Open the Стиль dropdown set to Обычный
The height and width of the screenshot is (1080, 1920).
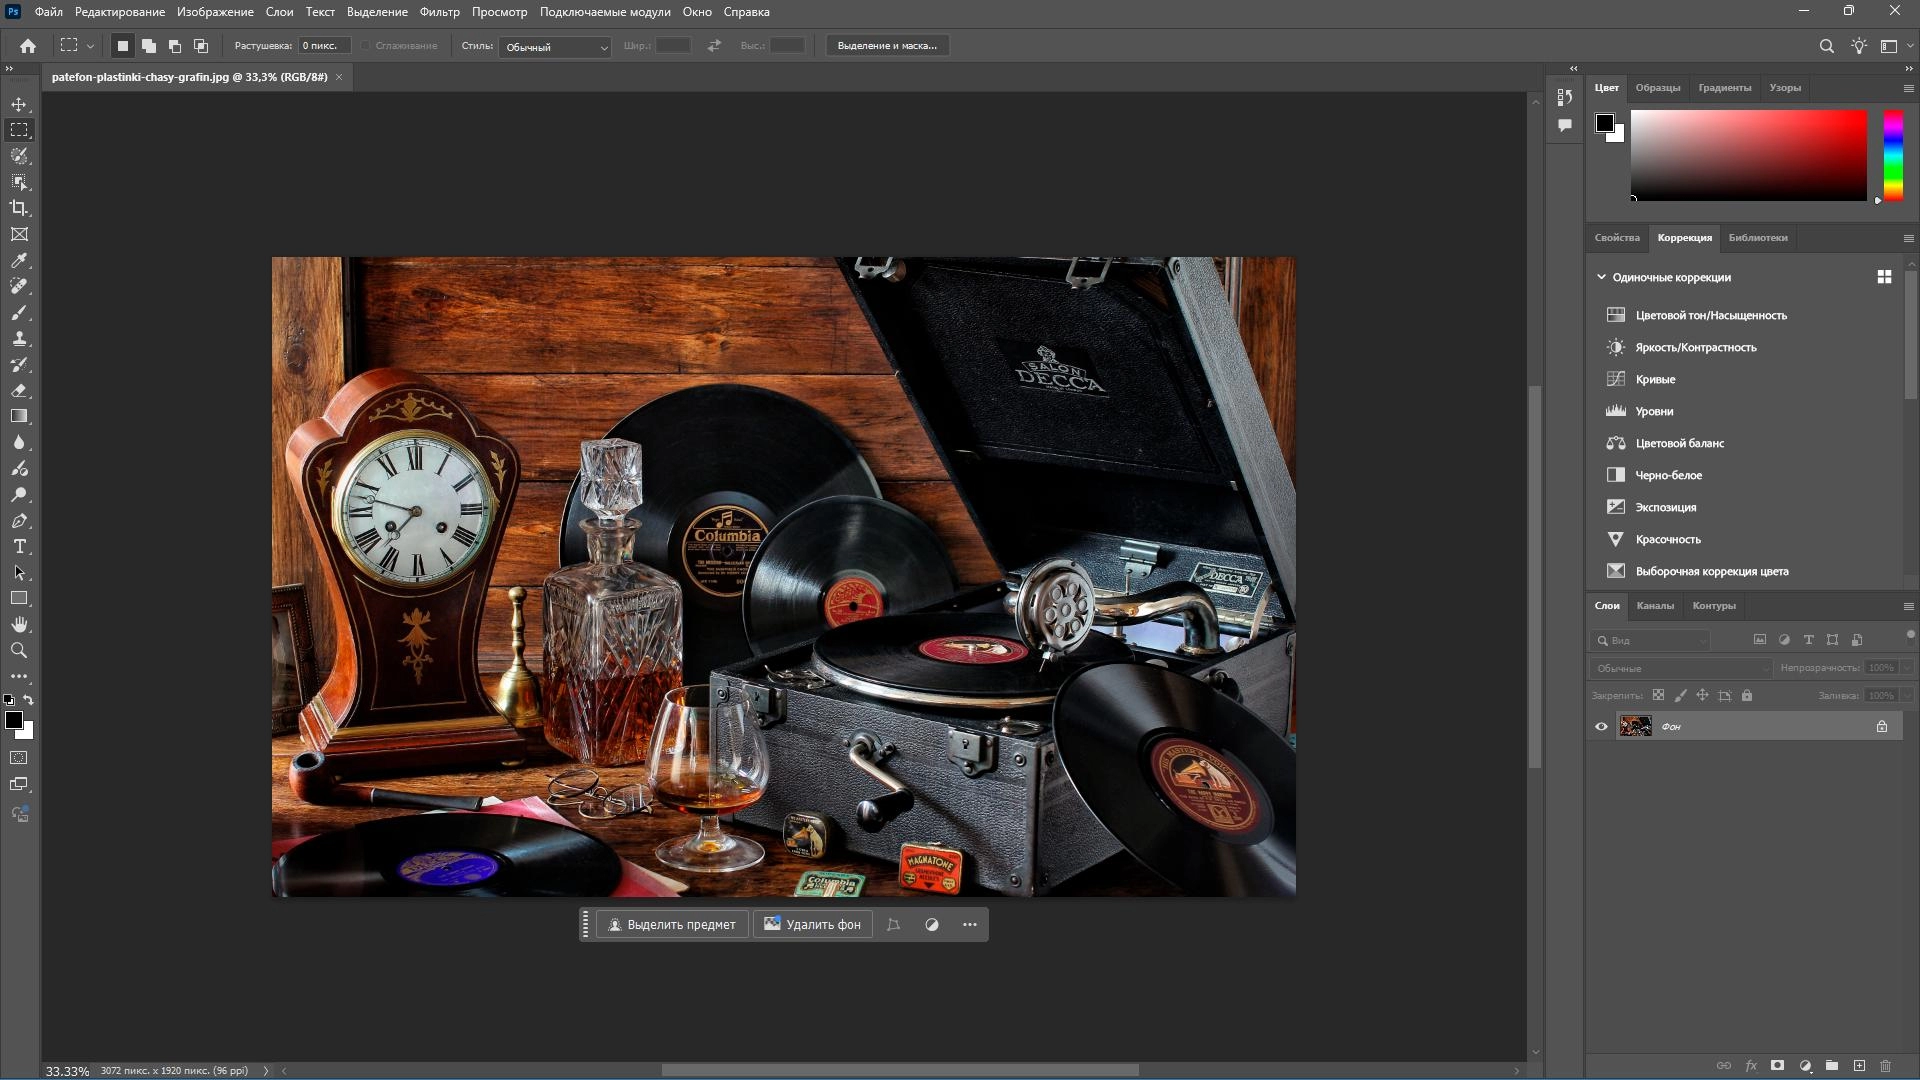[x=555, y=47]
